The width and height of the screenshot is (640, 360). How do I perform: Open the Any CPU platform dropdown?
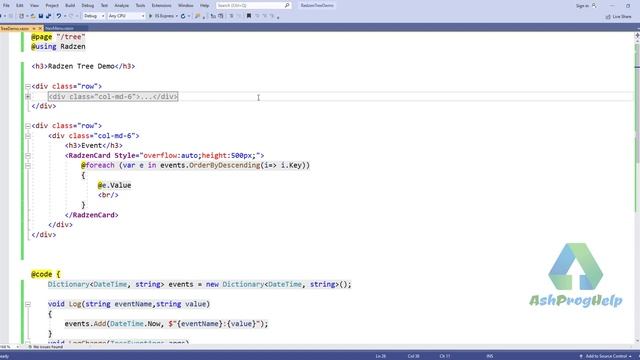point(126,16)
